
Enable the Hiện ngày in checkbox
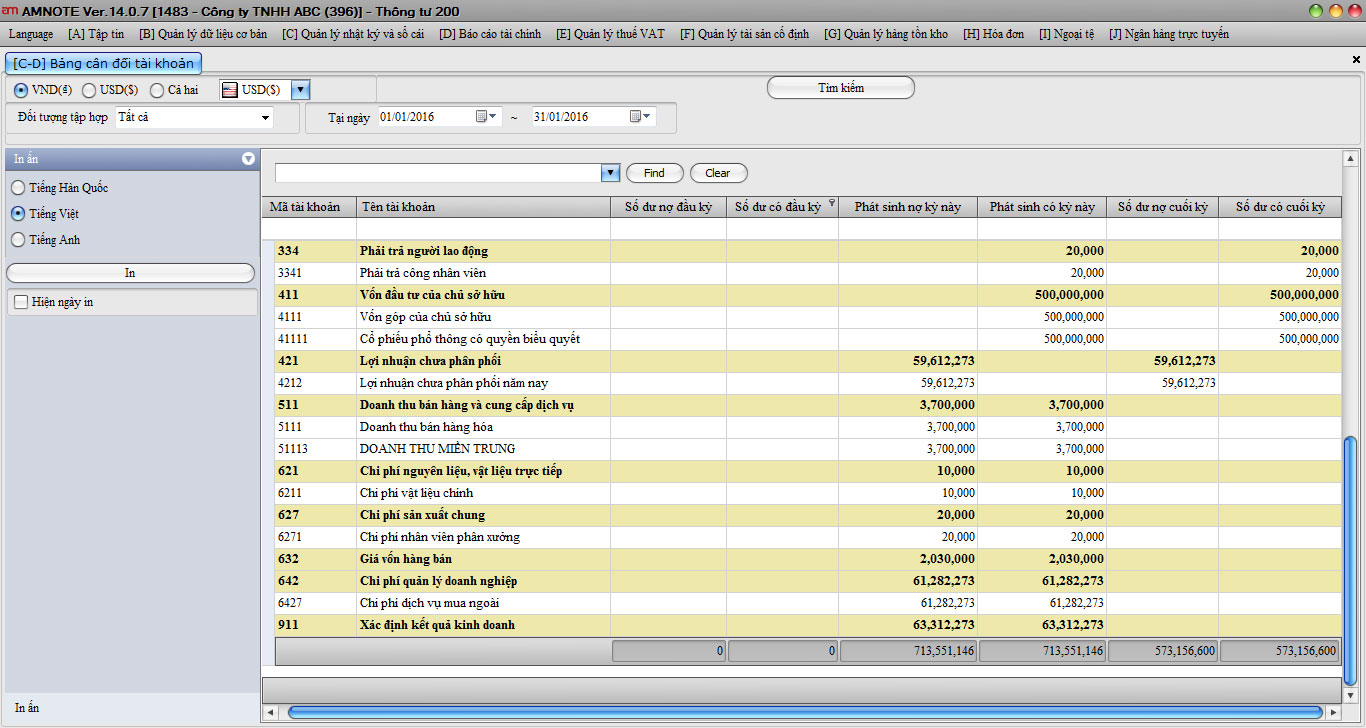[20, 302]
